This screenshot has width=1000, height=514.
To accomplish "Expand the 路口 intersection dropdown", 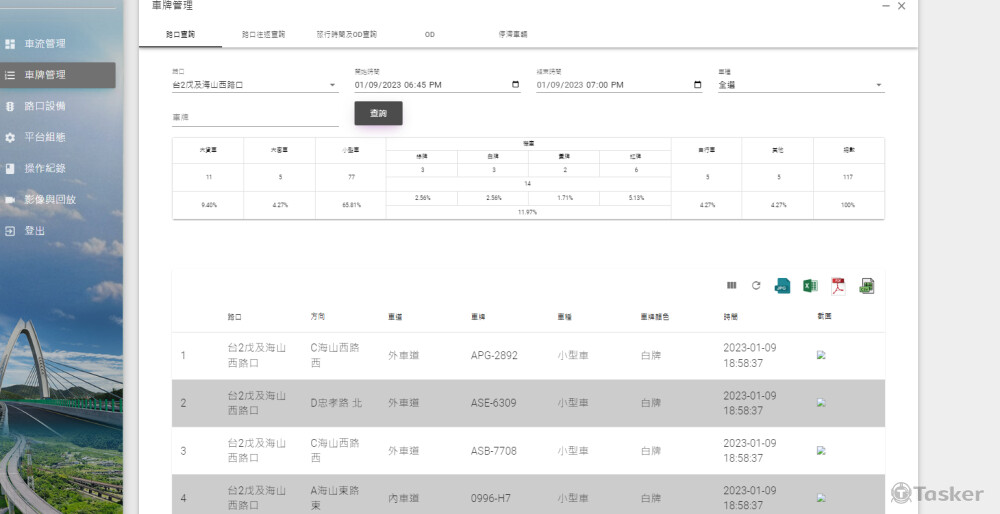I will click(332, 85).
